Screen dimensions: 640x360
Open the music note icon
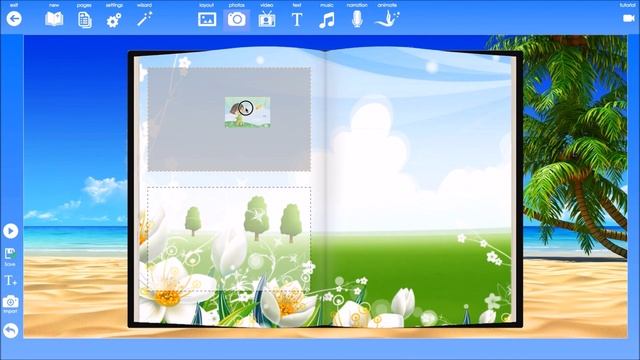coord(327,20)
